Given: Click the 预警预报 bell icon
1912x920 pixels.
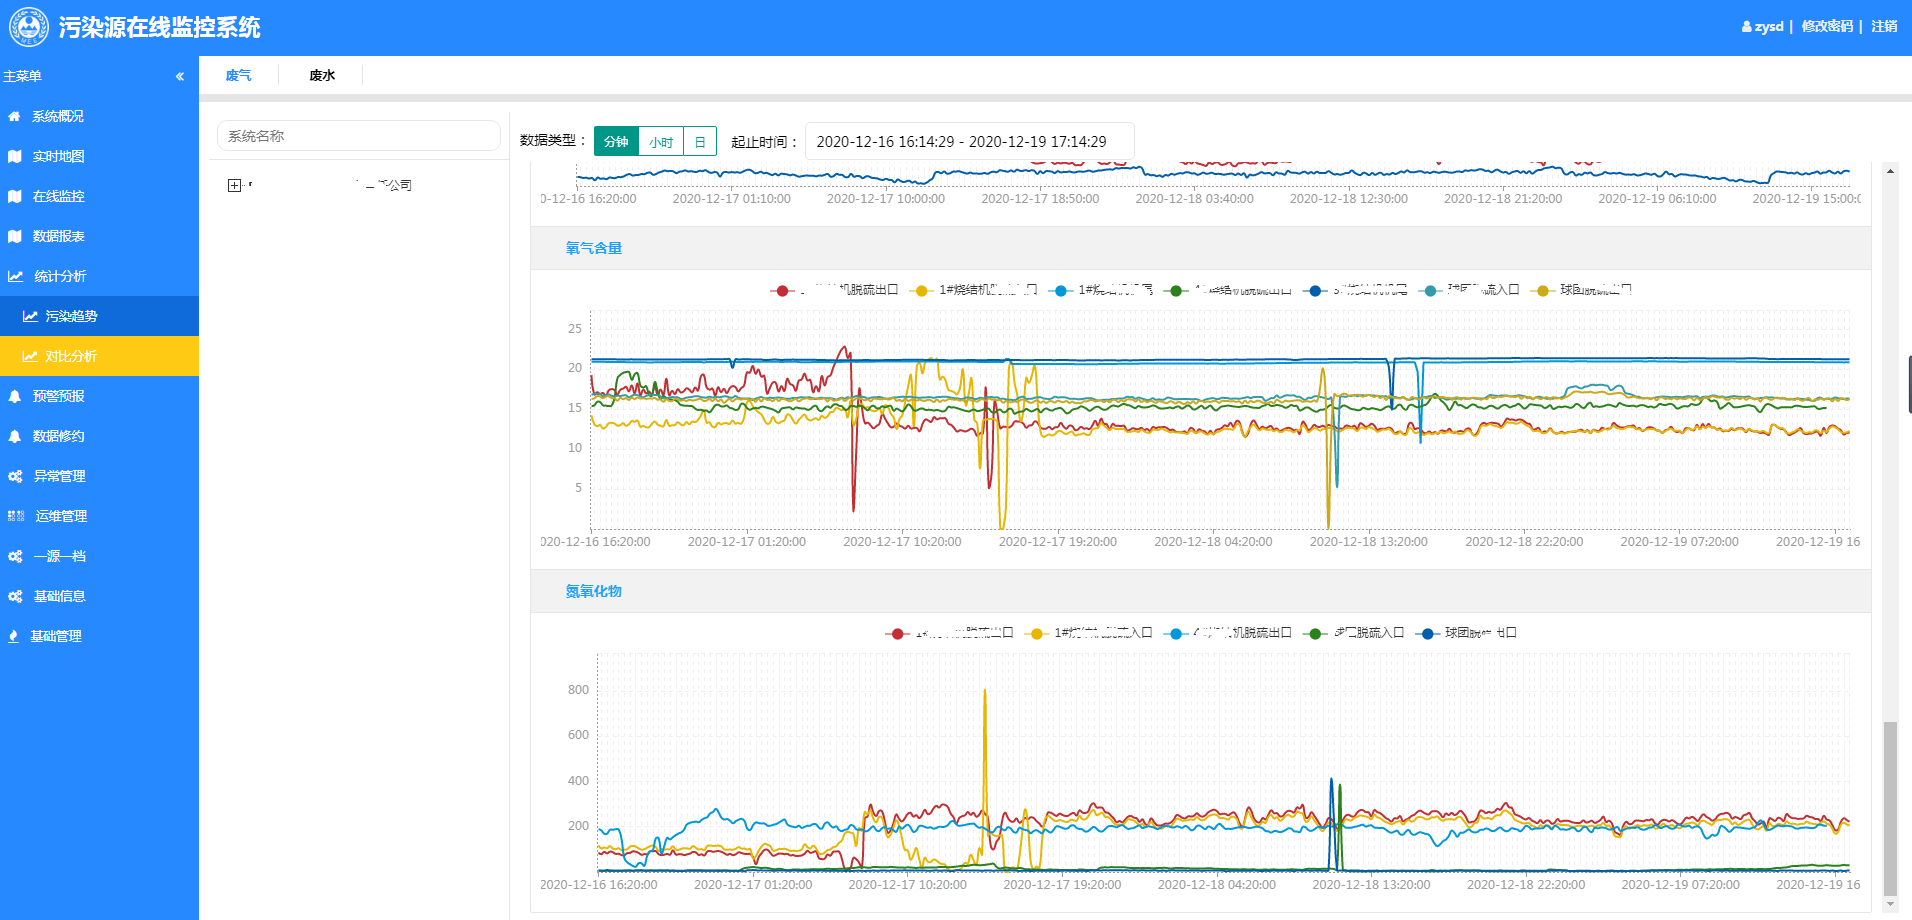Looking at the screenshot, I should click(x=14, y=396).
